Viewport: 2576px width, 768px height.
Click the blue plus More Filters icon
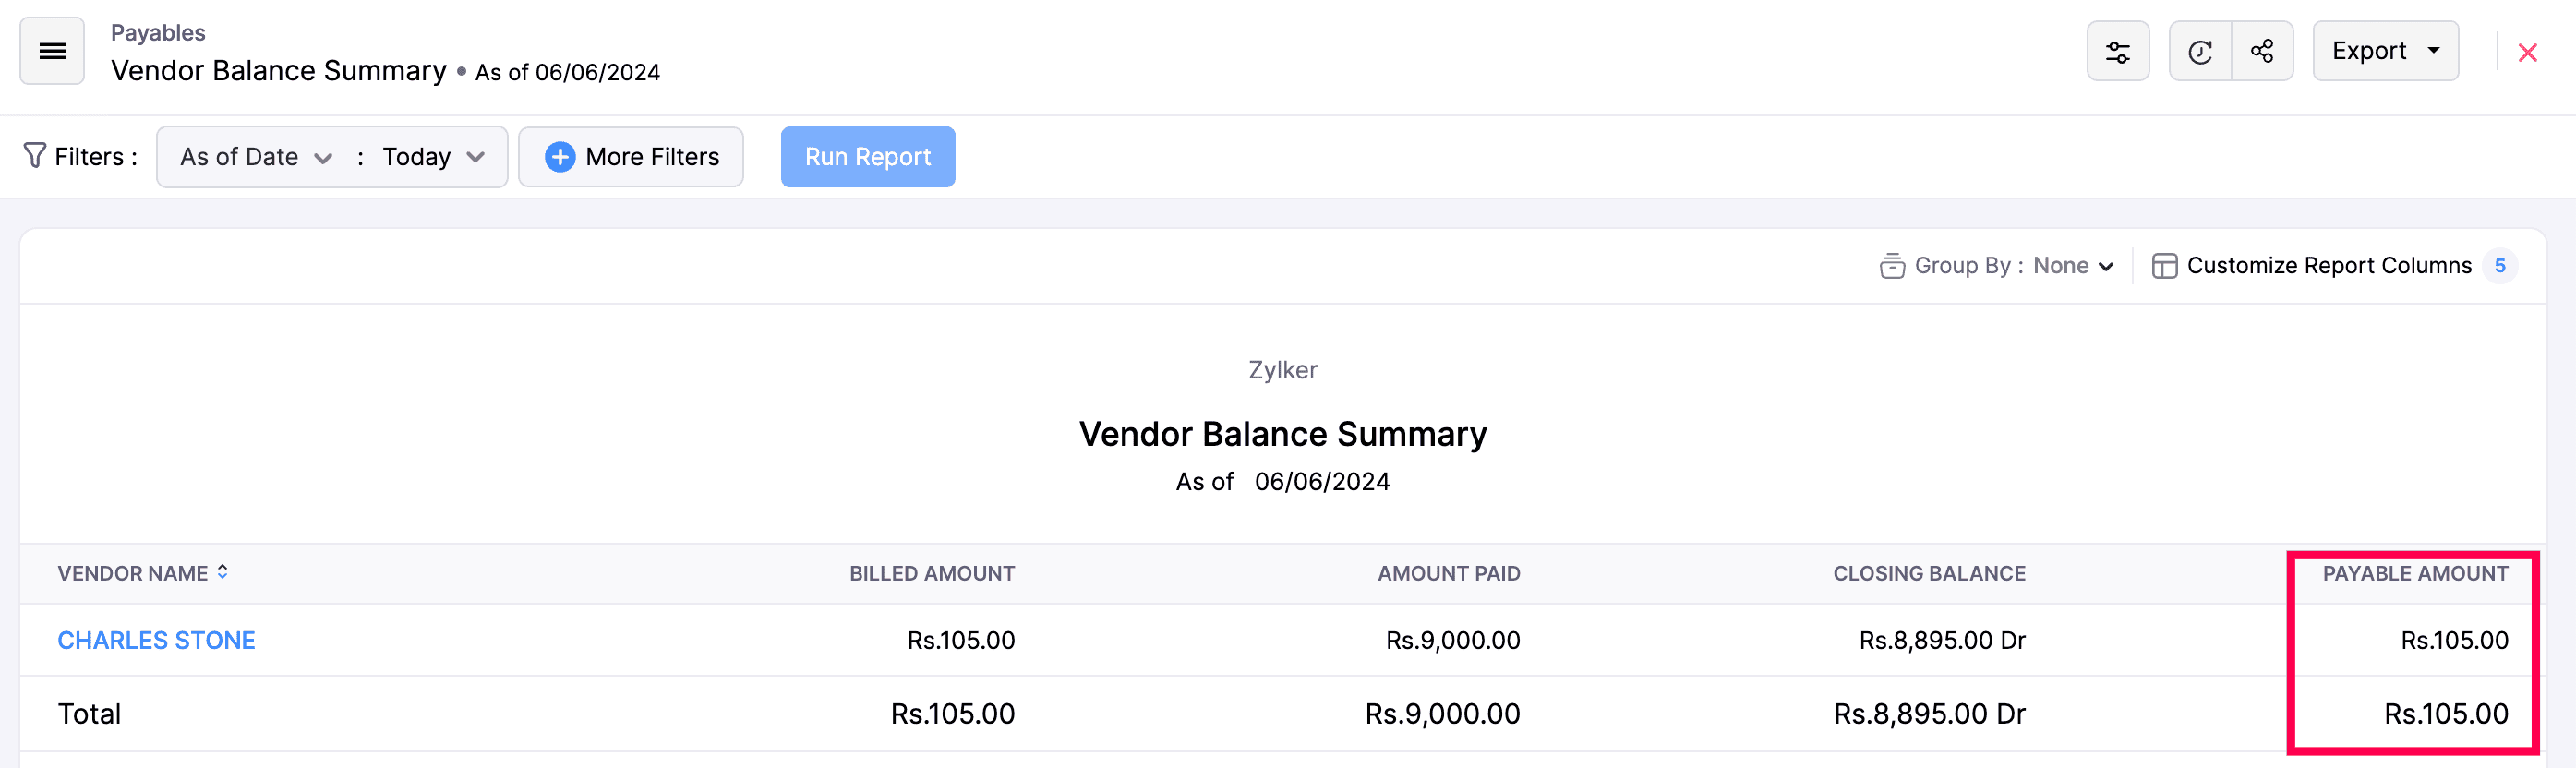[560, 157]
